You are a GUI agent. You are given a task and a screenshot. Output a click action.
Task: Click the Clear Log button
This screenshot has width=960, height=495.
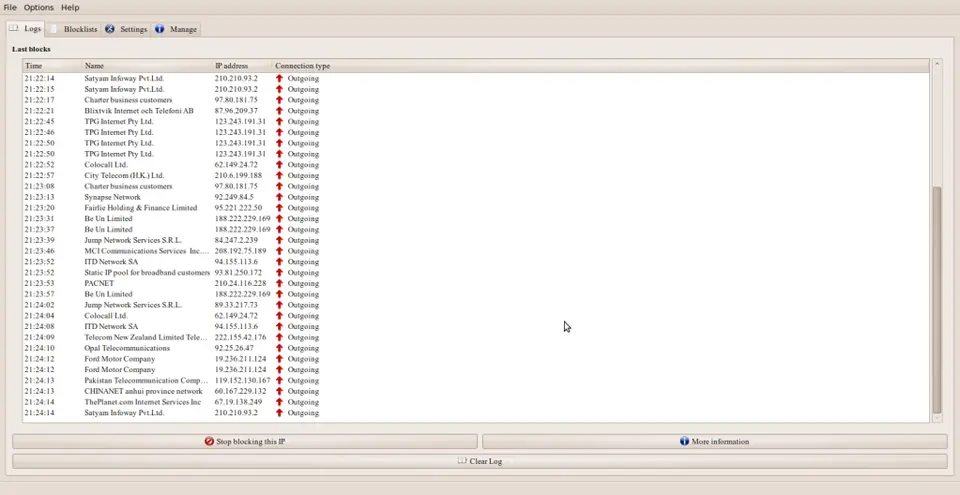point(479,461)
